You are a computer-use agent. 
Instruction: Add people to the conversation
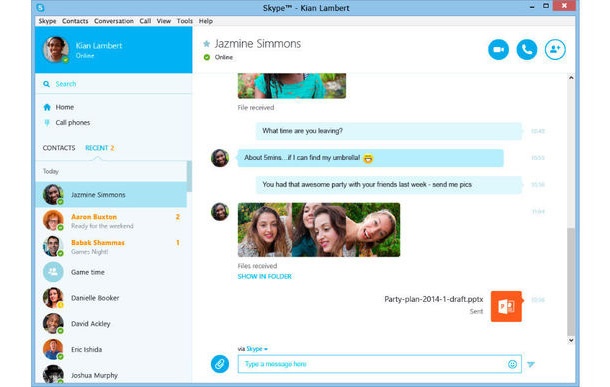click(x=555, y=49)
